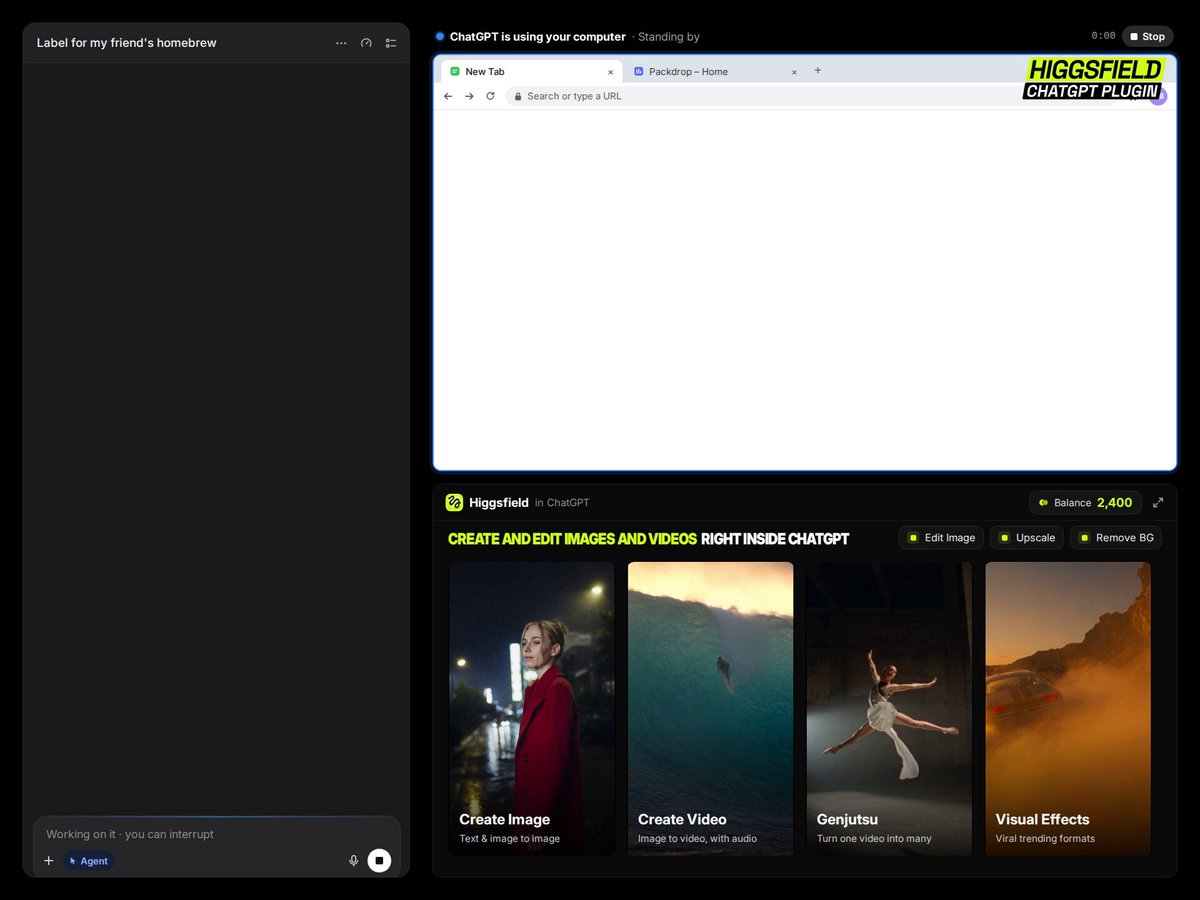
Task: Switch to the New Tab browser tab
Action: [531, 72]
